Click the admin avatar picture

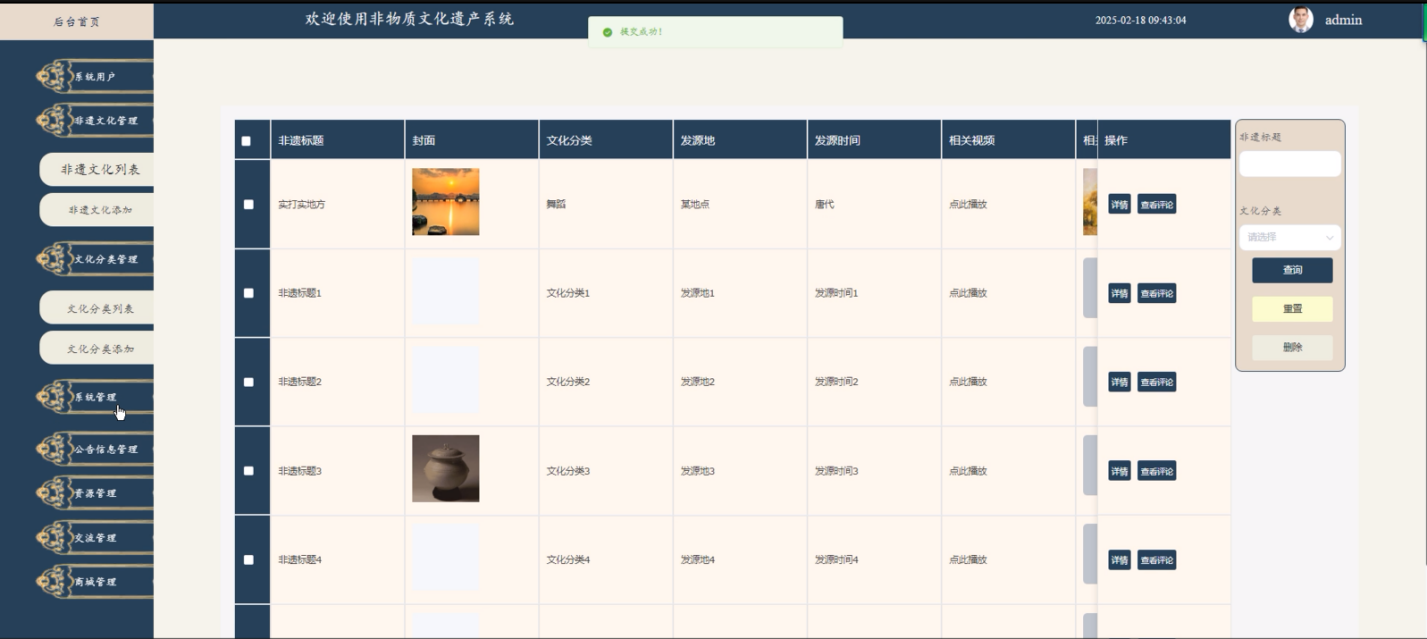click(x=1300, y=20)
